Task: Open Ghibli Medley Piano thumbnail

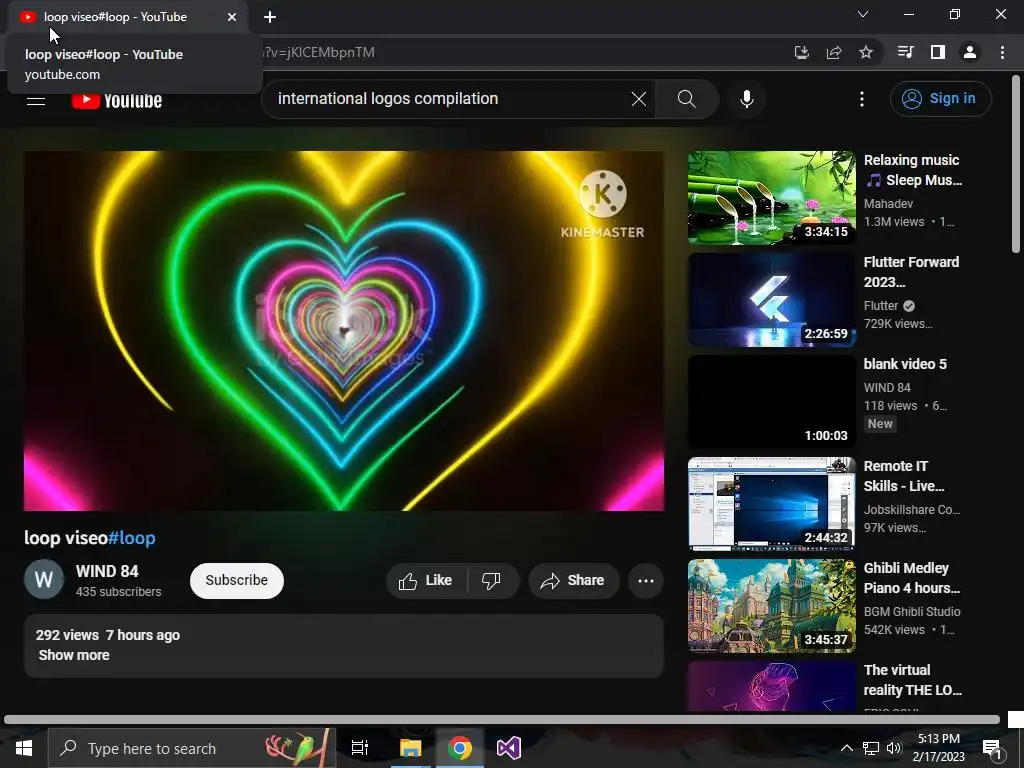Action: pyautogui.click(x=771, y=605)
